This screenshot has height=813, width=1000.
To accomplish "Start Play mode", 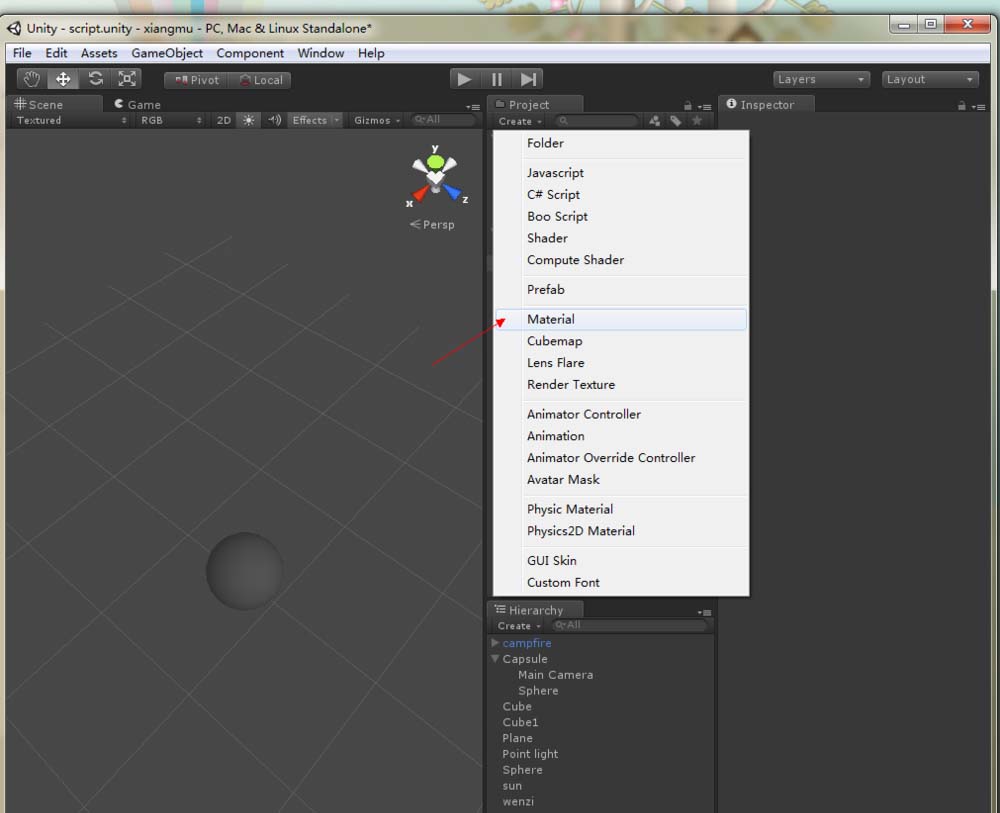I will (x=464, y=79).
